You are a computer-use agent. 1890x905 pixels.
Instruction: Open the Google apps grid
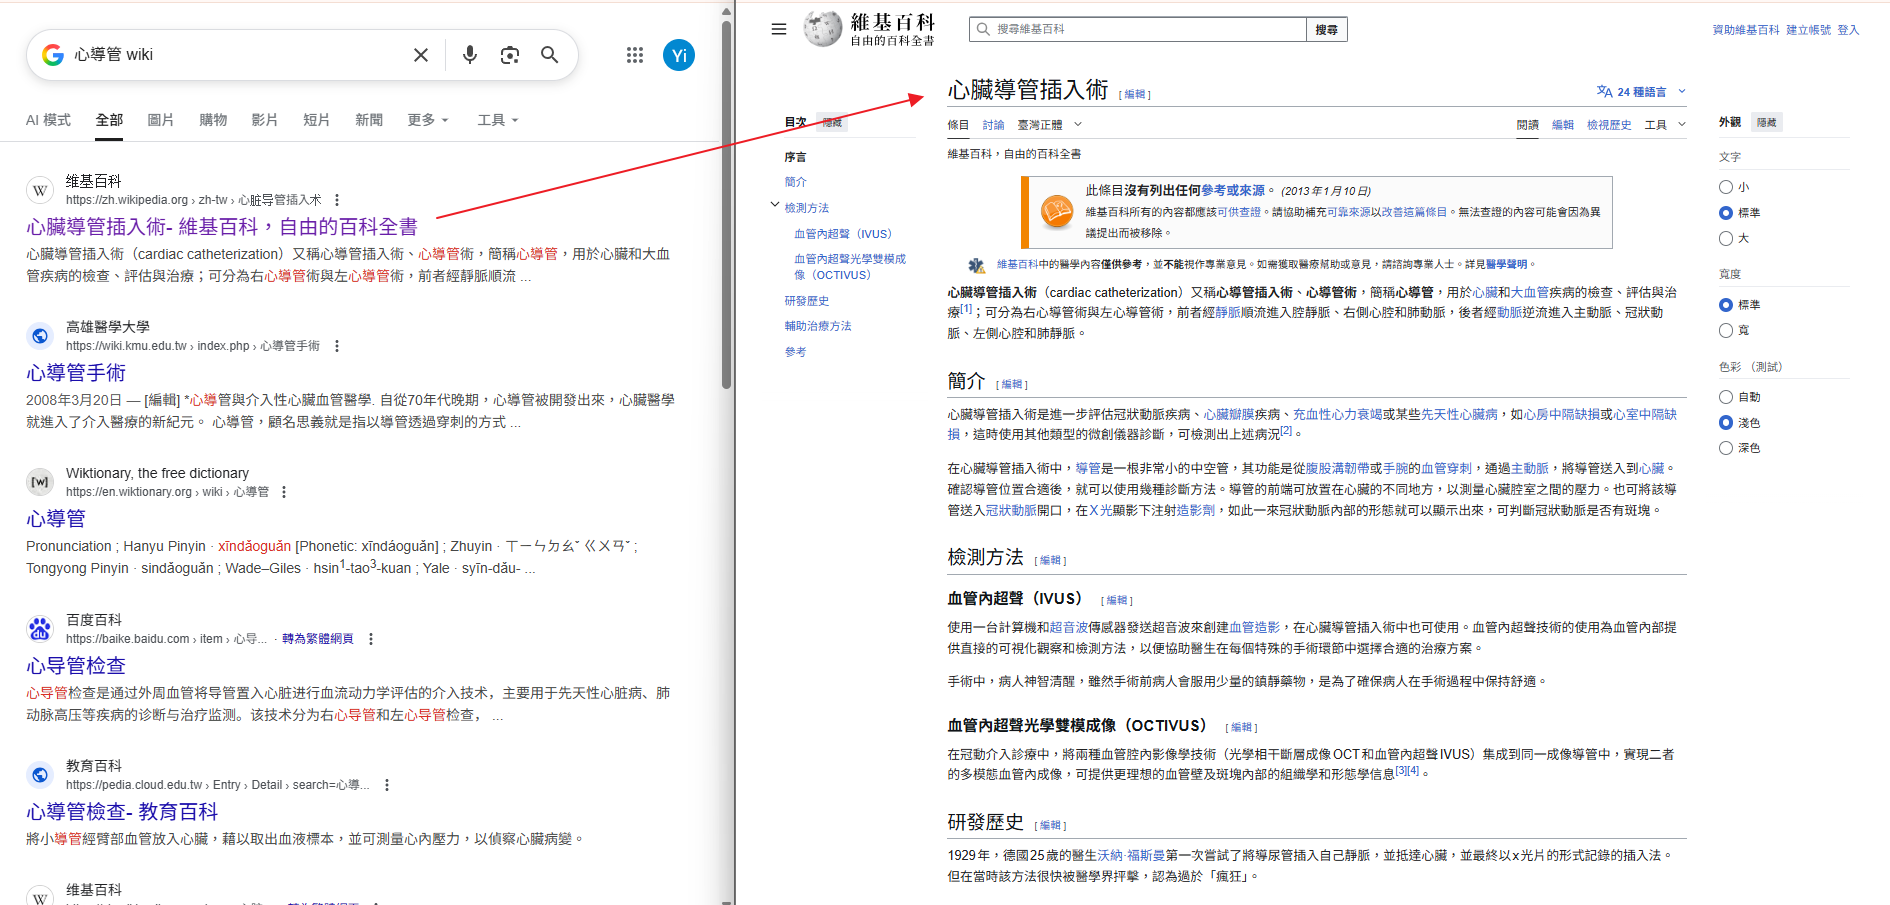point(635,55)
